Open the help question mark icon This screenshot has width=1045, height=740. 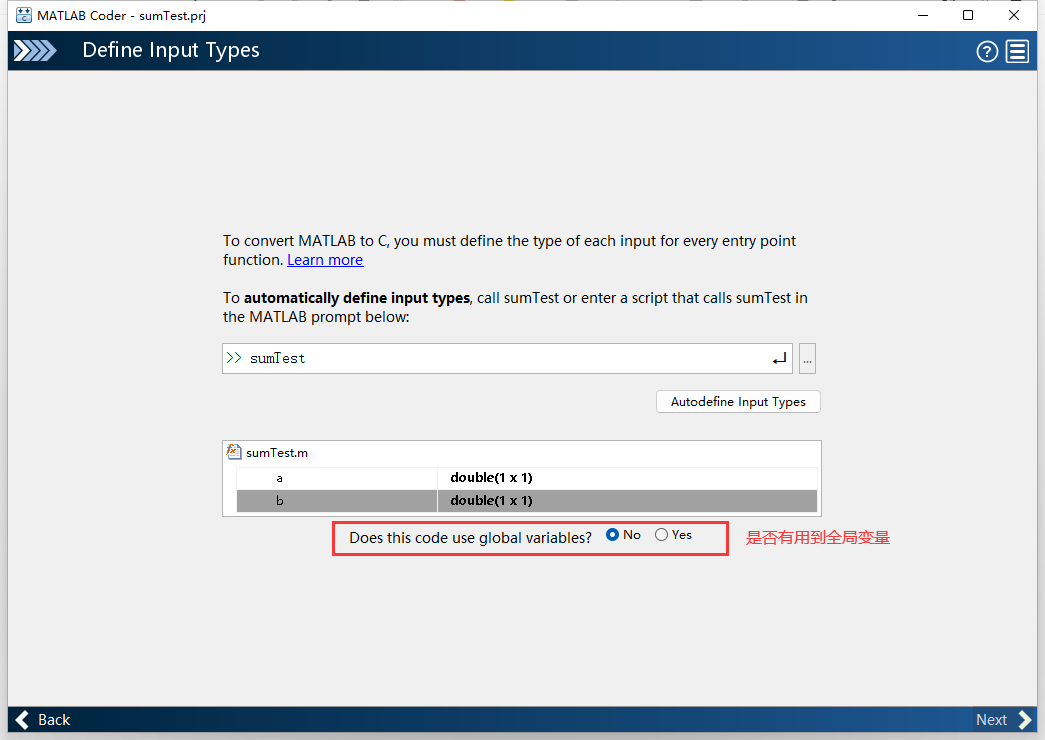coord(987,51)
